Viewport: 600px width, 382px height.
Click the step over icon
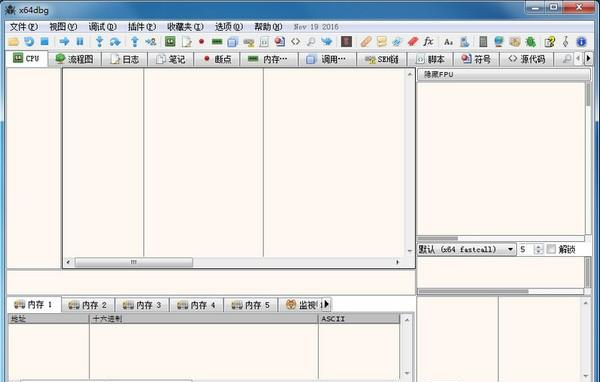point(115,41)
